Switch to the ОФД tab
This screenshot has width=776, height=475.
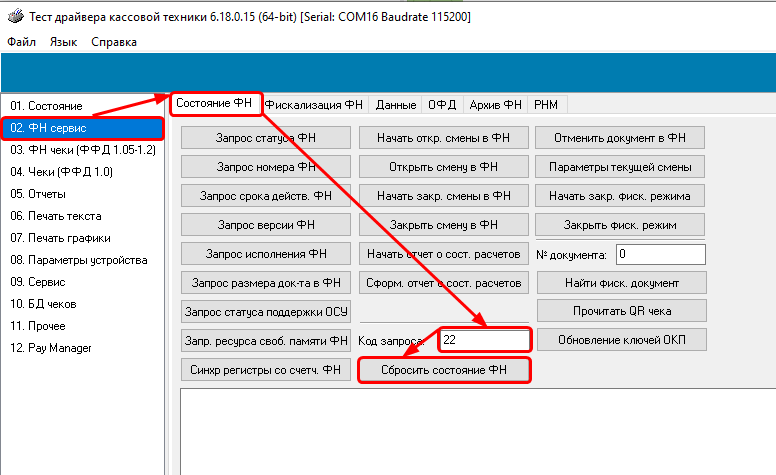[x=443, y=104]
